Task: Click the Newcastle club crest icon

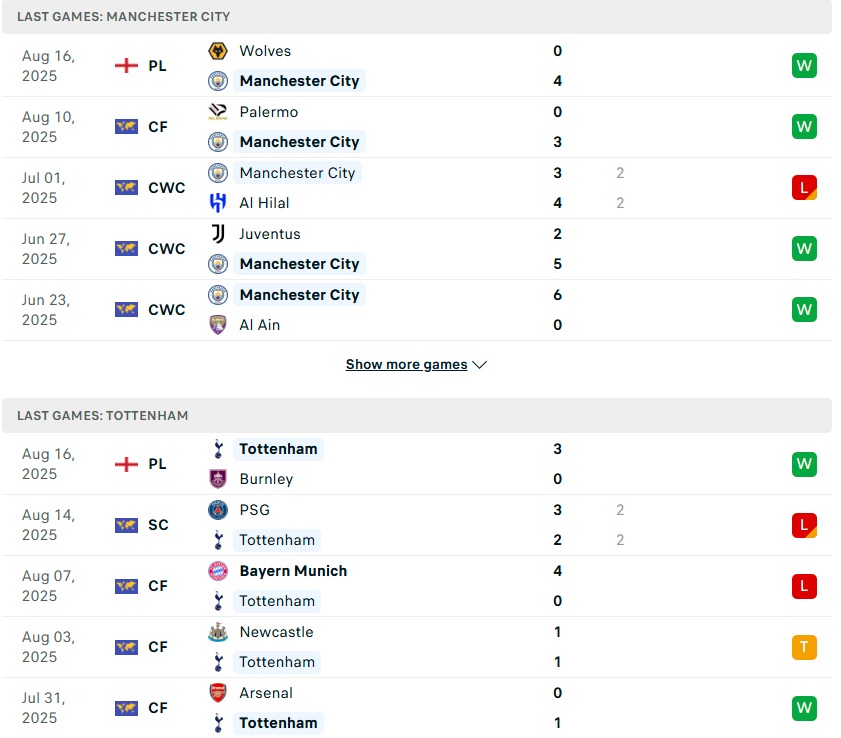Action: pos(218,632)
